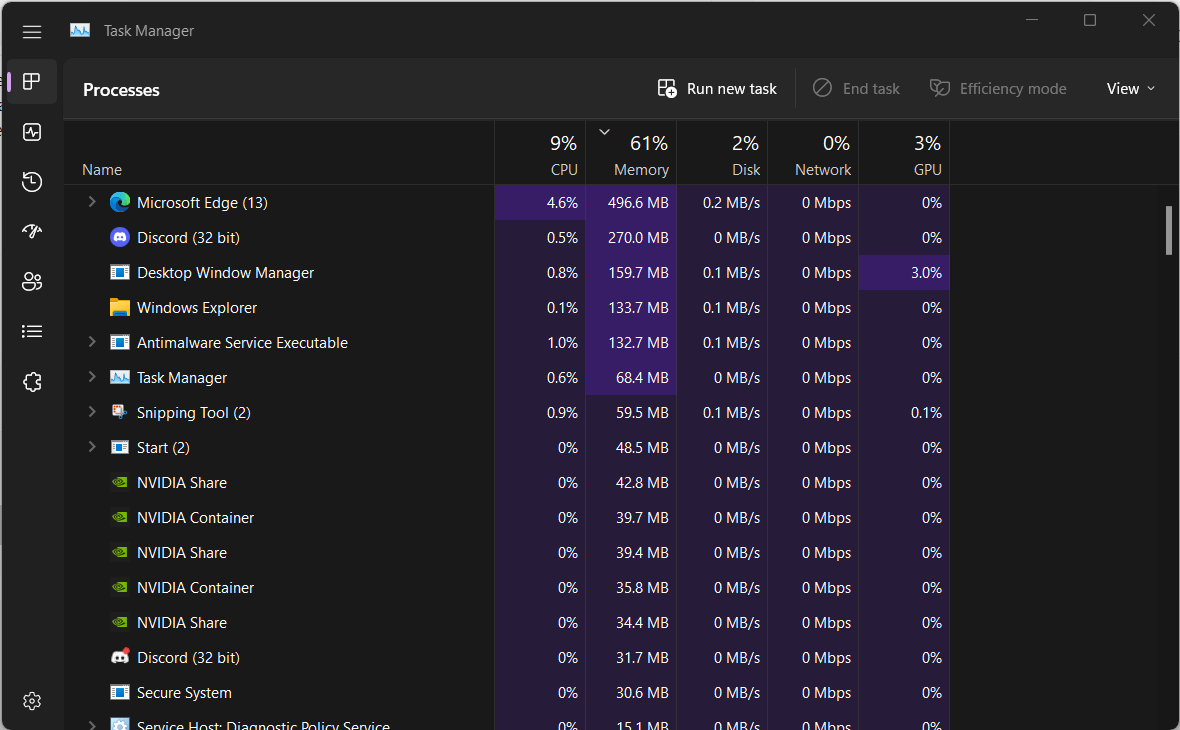Click the 68.4 MB memory cell
Screen dimensions: 1180x730
631,377
